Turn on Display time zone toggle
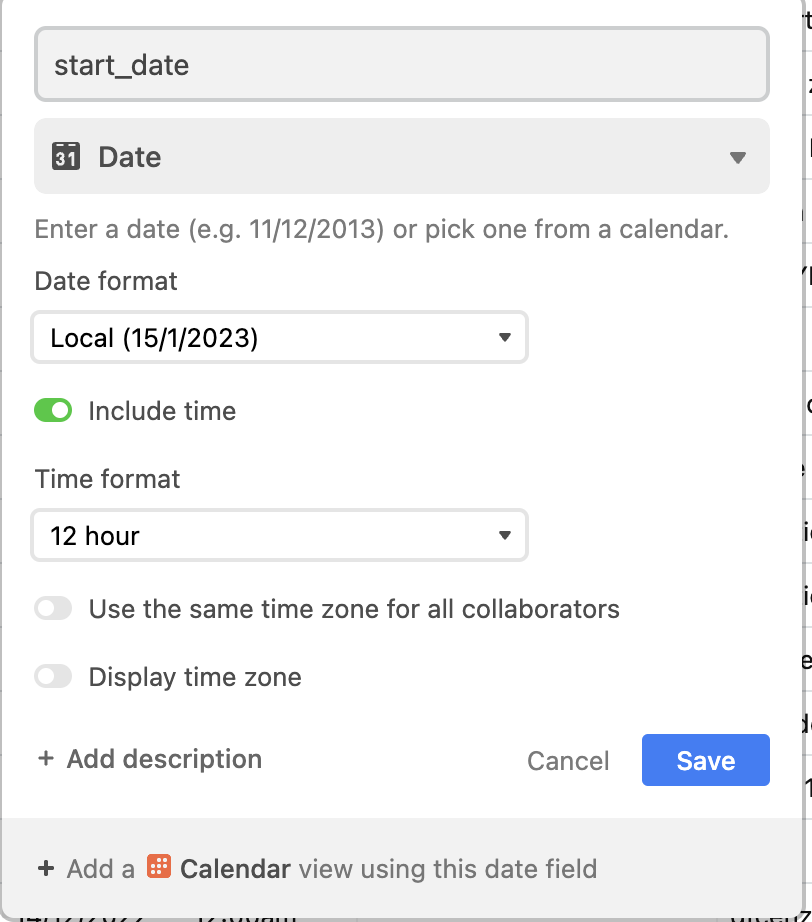 click(53, 676)
